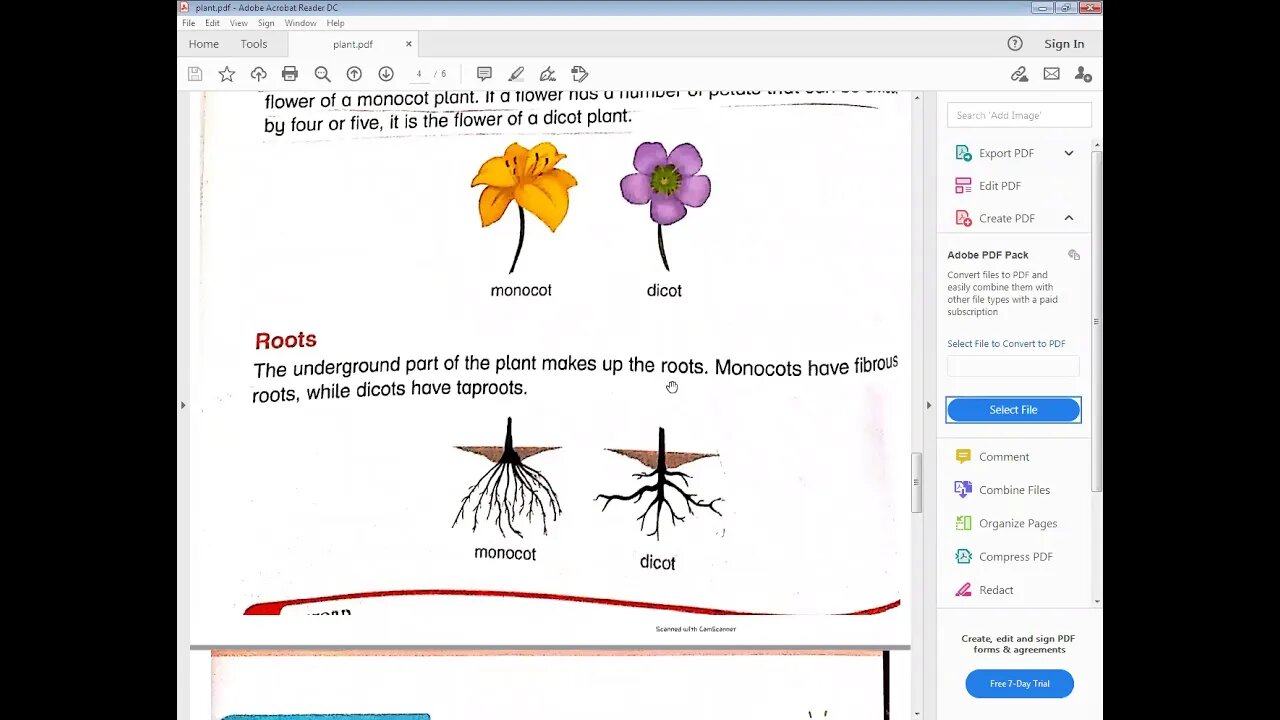Viewport: 1280px width, 720px height.
Task: Click the cloud upload icon
Action: tap(258, 74)
